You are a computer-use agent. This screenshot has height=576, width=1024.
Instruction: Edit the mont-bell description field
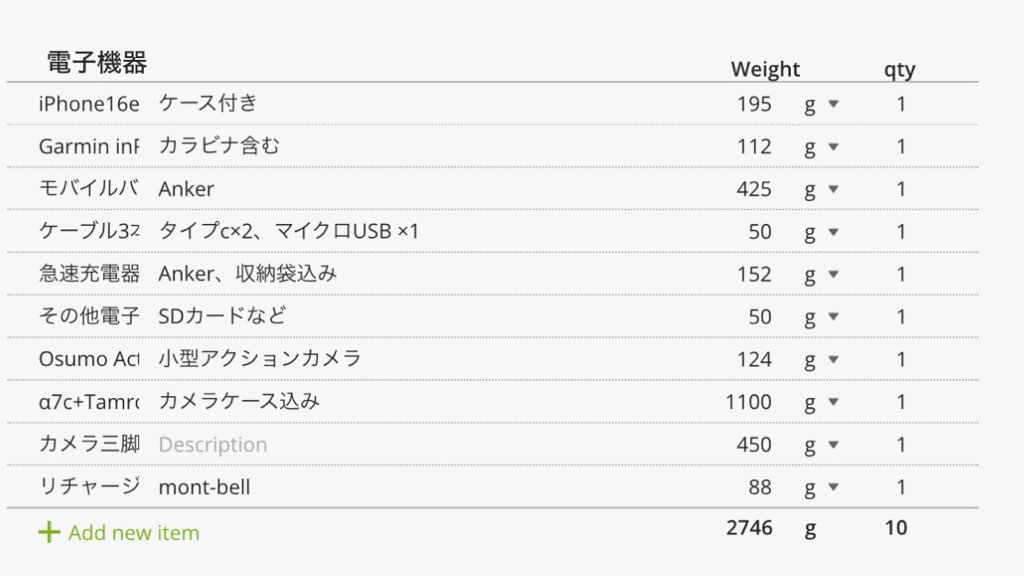click(204, 488)
